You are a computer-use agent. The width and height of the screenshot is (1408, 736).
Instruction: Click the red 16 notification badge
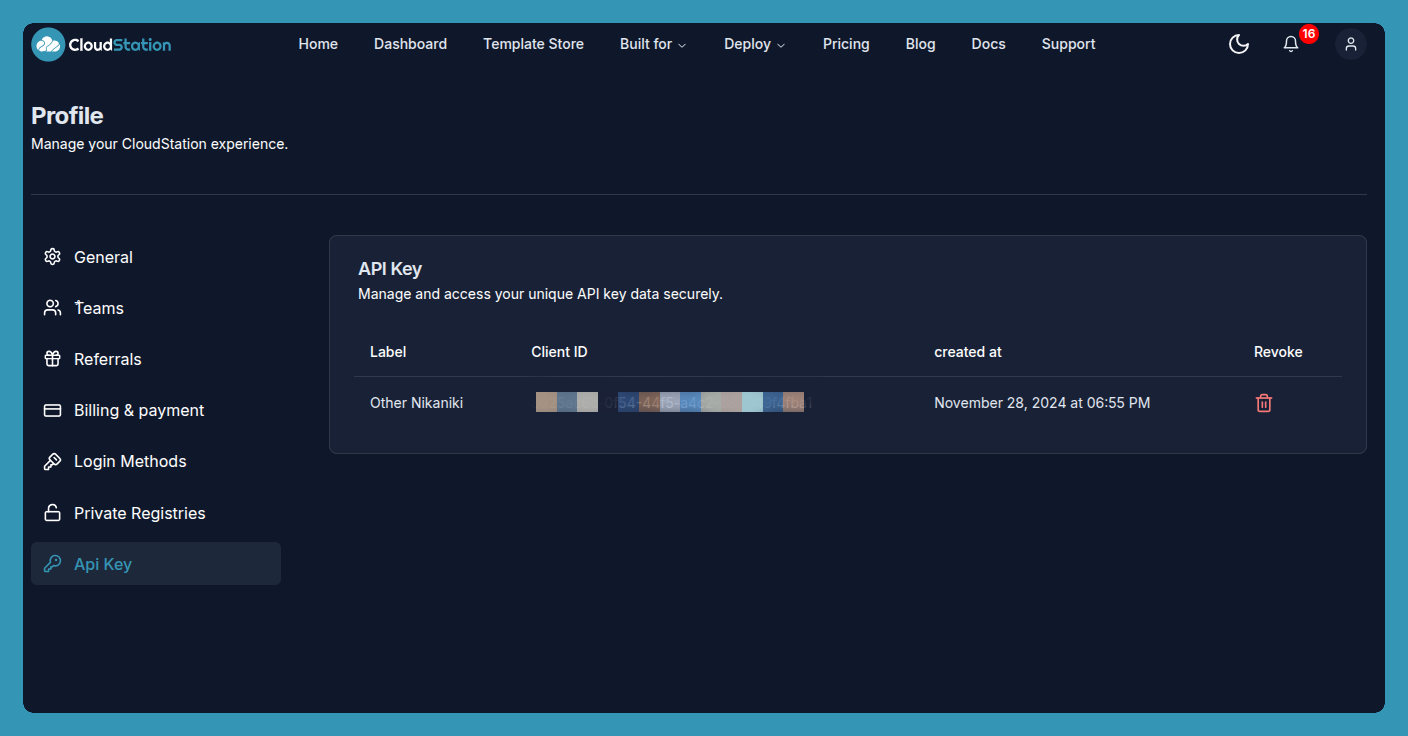(x=1309, y=34)
